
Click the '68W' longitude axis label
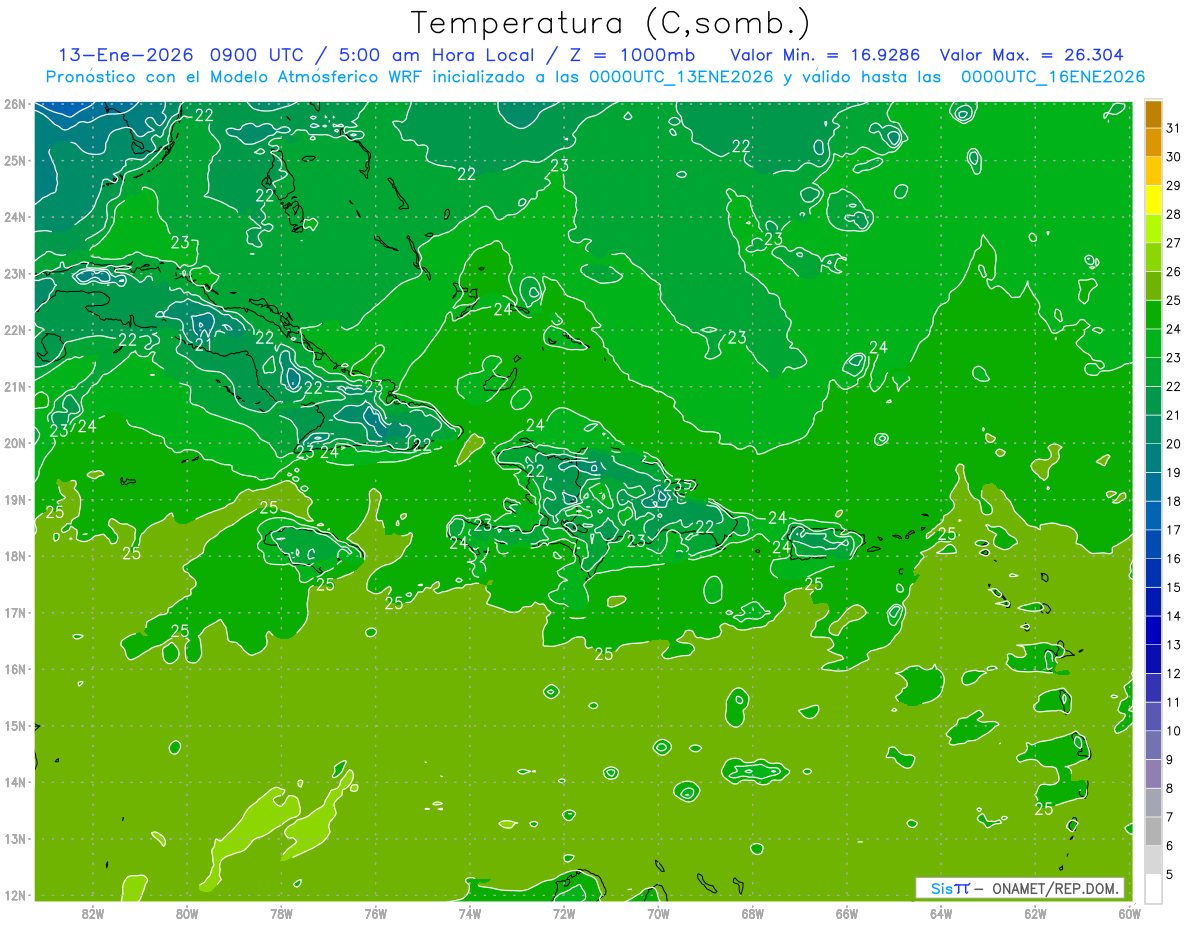coord(753,913)
